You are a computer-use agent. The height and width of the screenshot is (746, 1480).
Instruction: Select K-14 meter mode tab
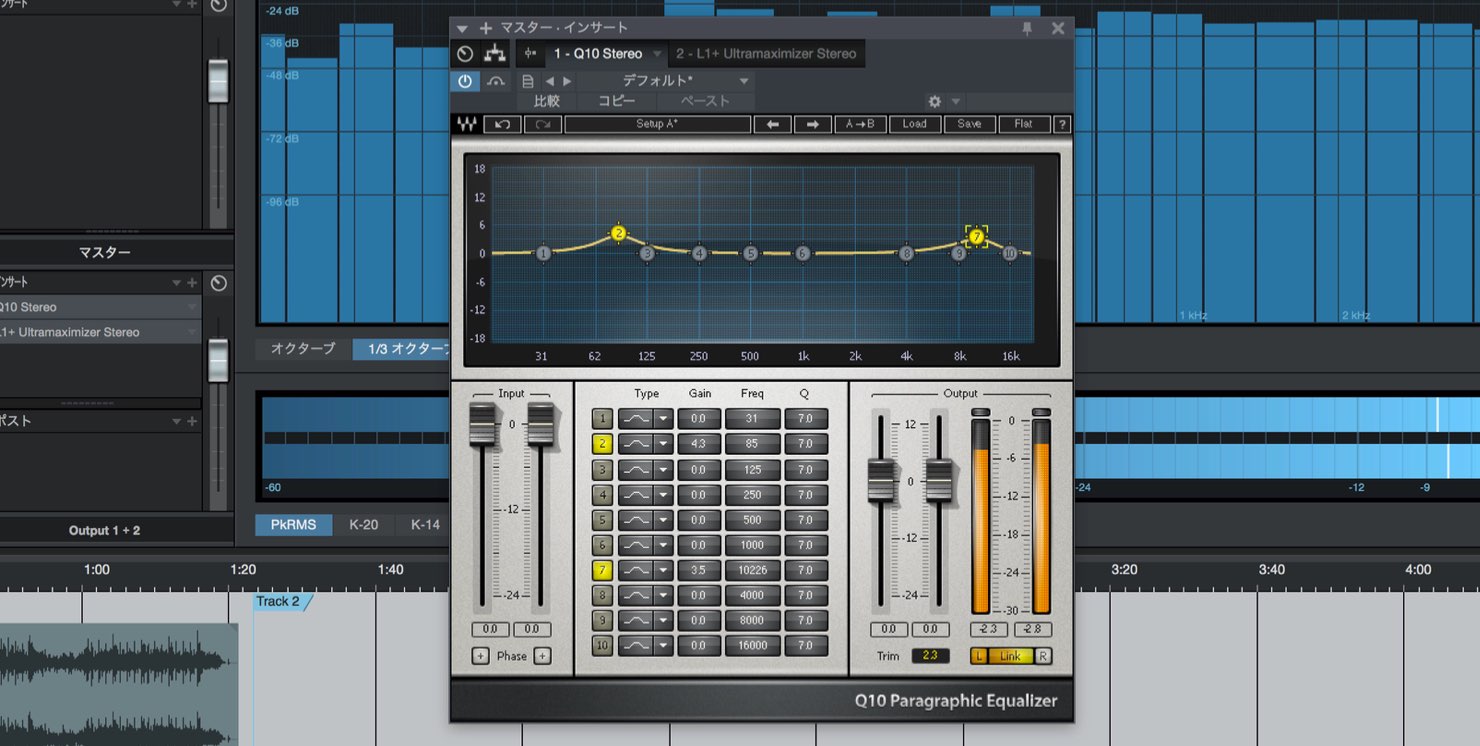tap(425, 524)
